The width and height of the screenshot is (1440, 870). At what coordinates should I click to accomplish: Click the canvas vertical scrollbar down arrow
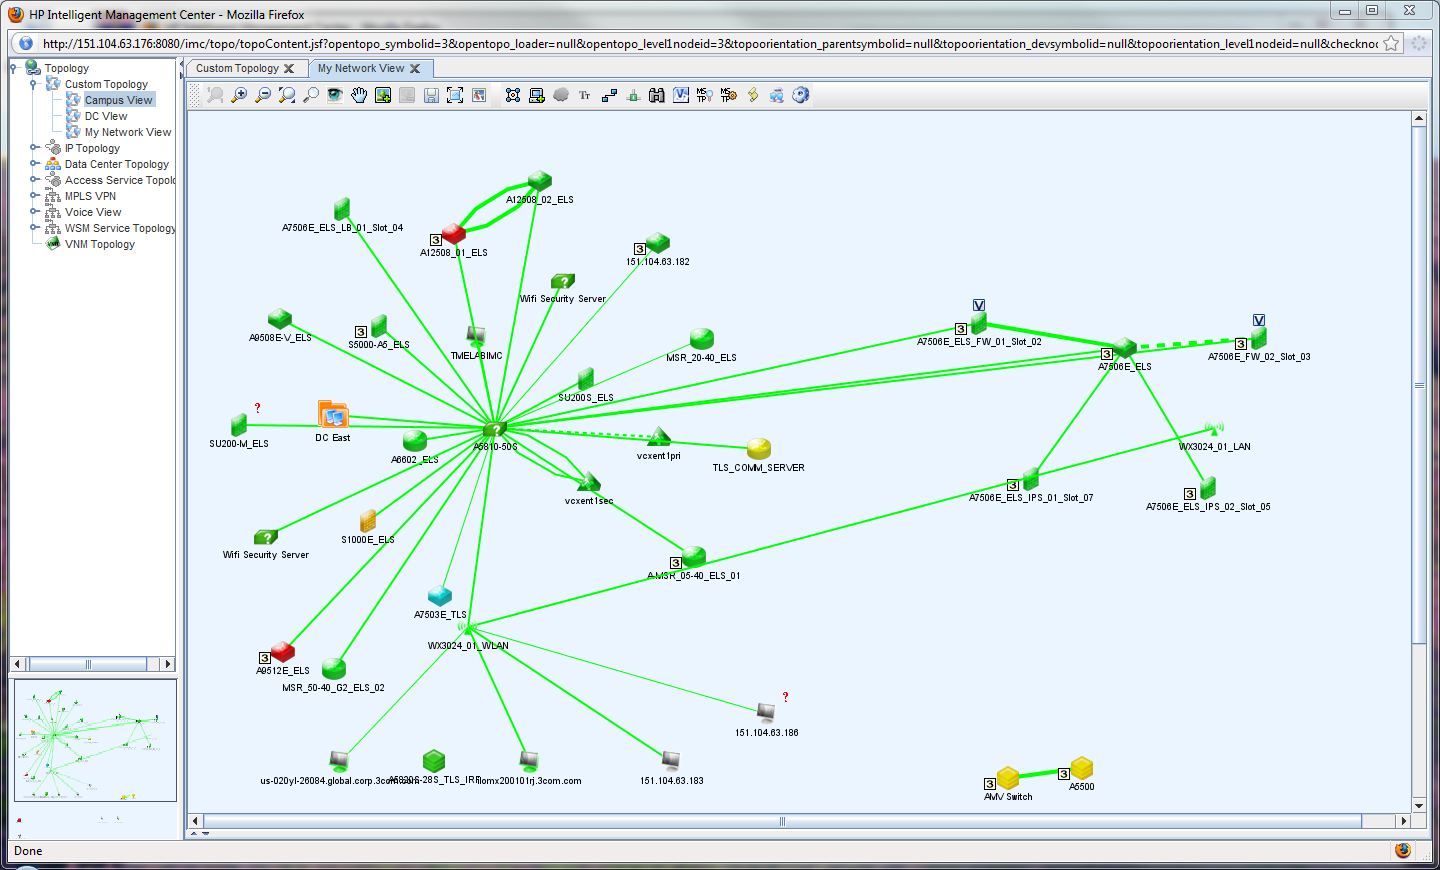[1419, 805]
